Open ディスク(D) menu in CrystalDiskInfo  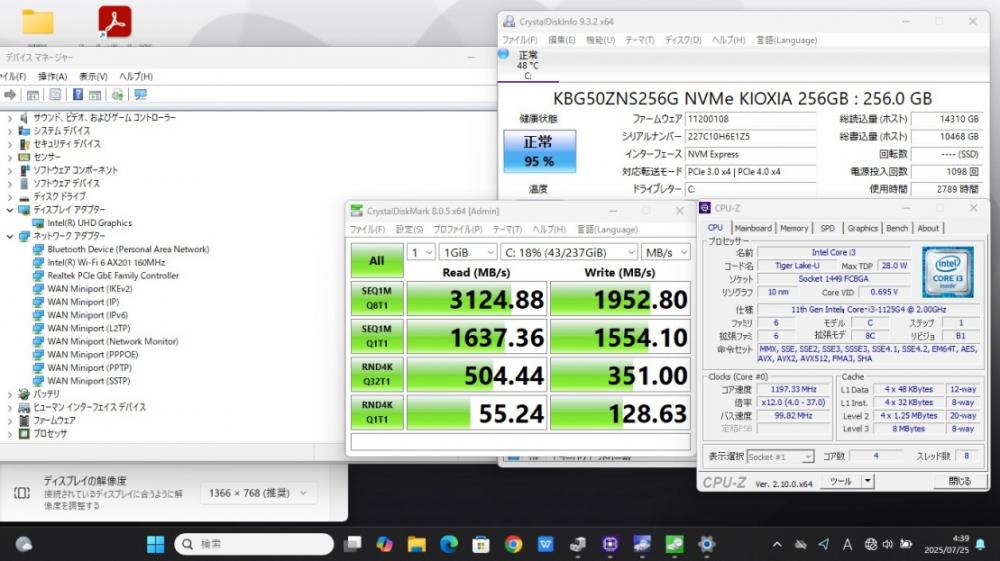point(682,40)
